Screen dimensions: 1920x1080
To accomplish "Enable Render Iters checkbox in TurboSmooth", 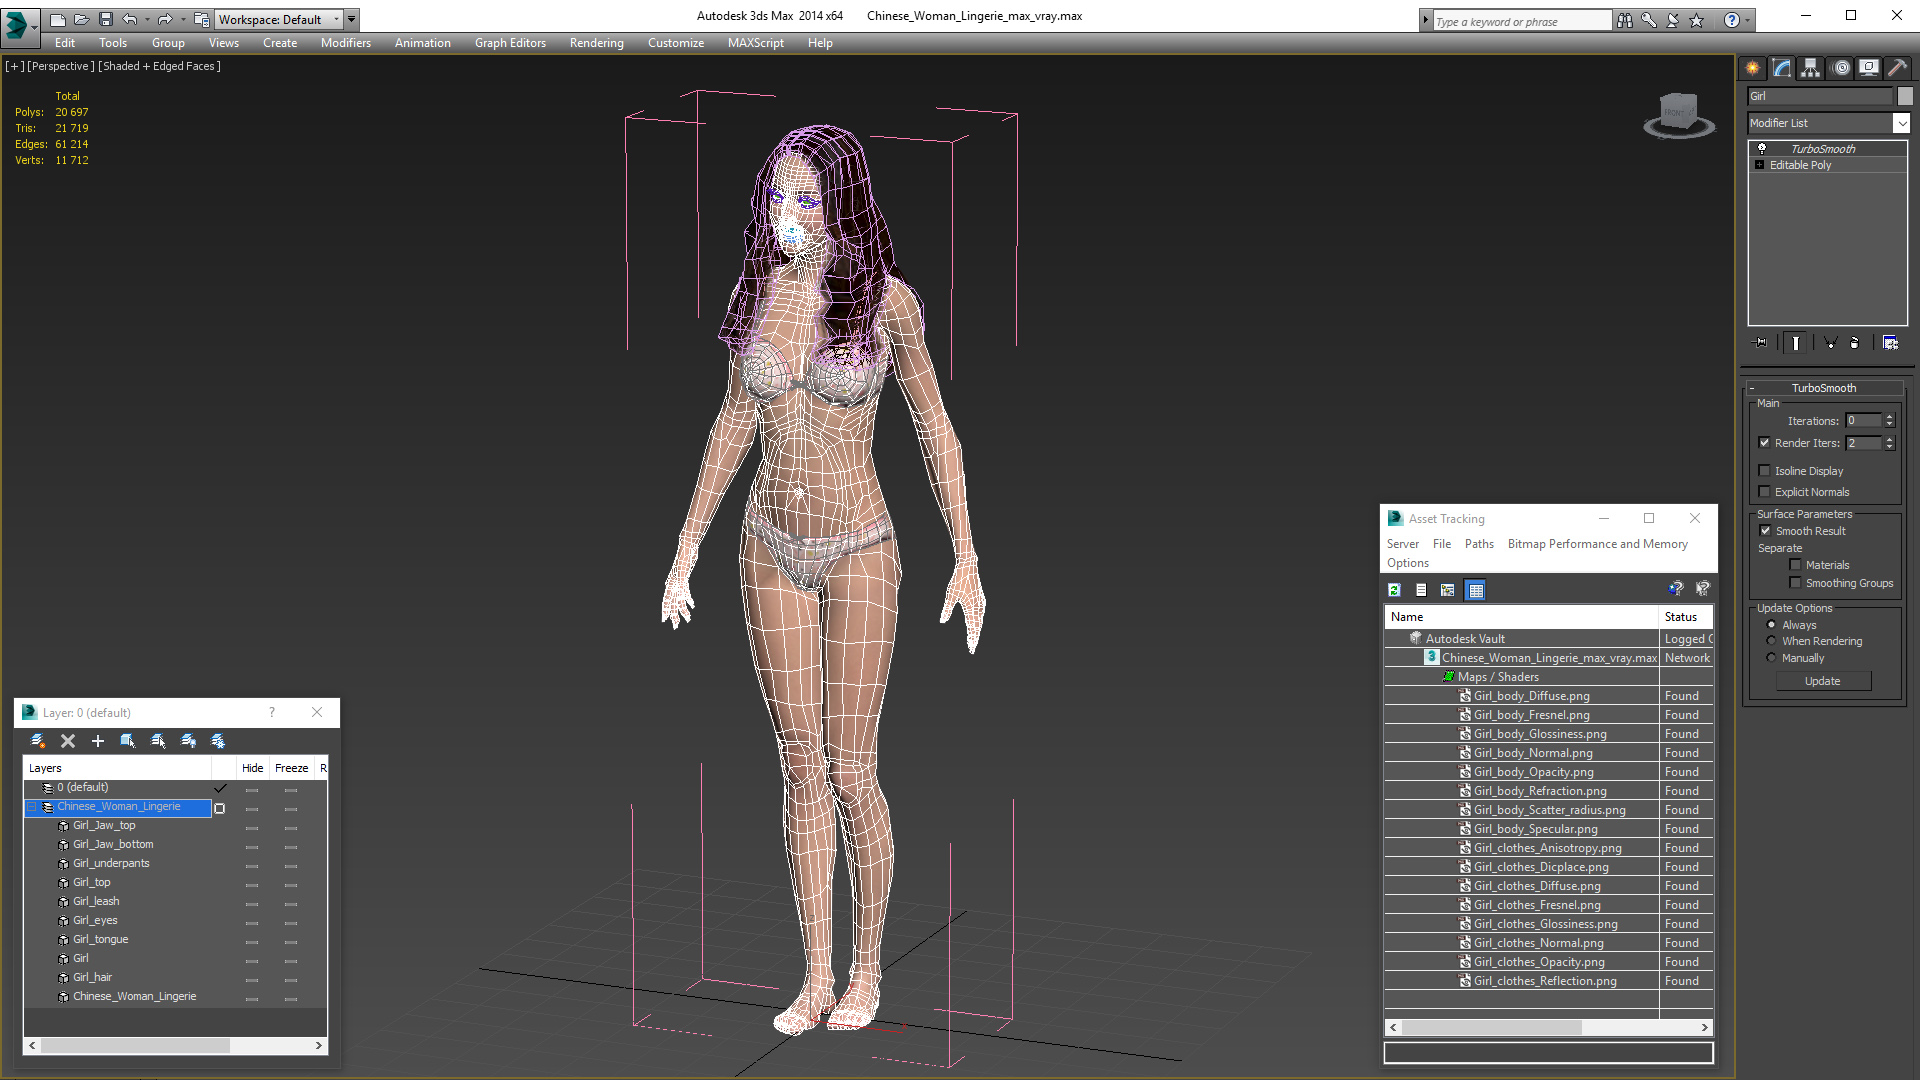I will 1764,442.
